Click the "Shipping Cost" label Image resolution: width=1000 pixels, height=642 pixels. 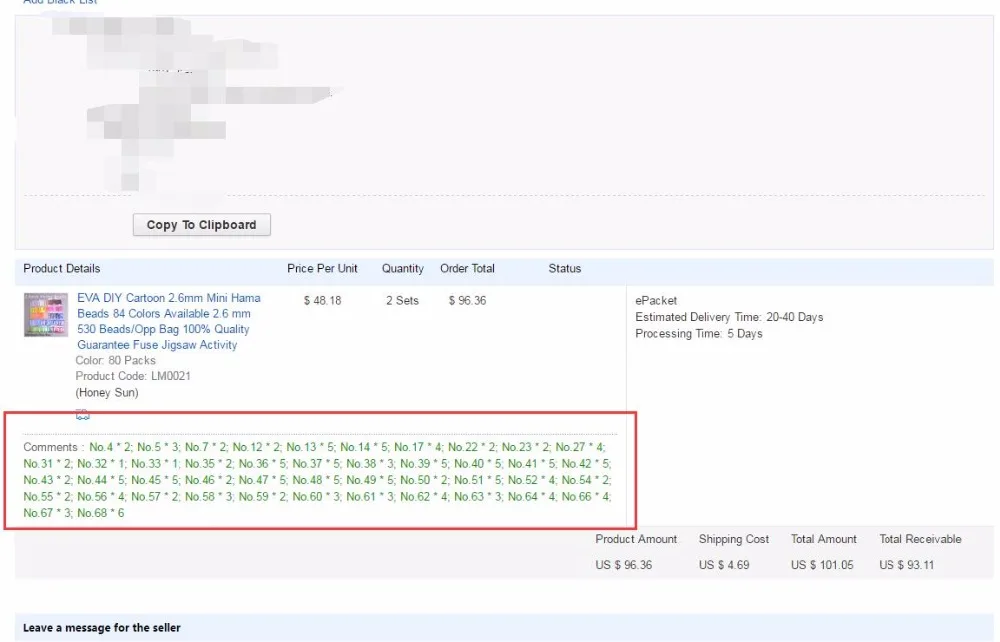point(733,539)
